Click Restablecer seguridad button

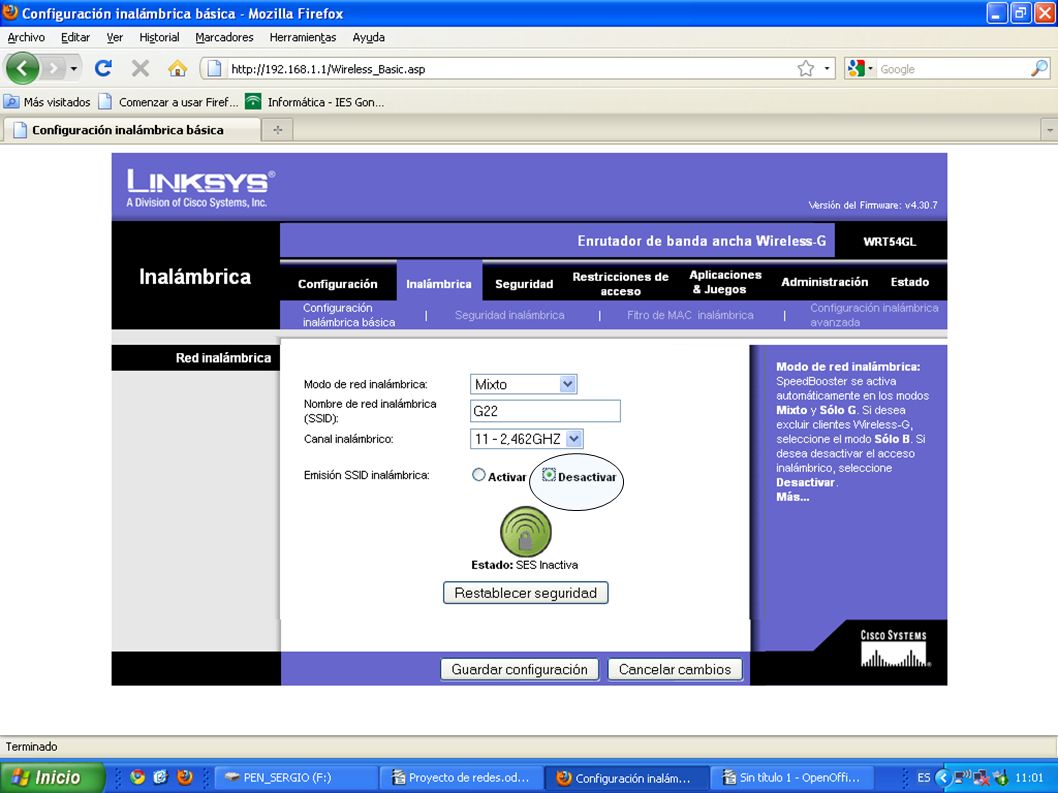[526, 593]
